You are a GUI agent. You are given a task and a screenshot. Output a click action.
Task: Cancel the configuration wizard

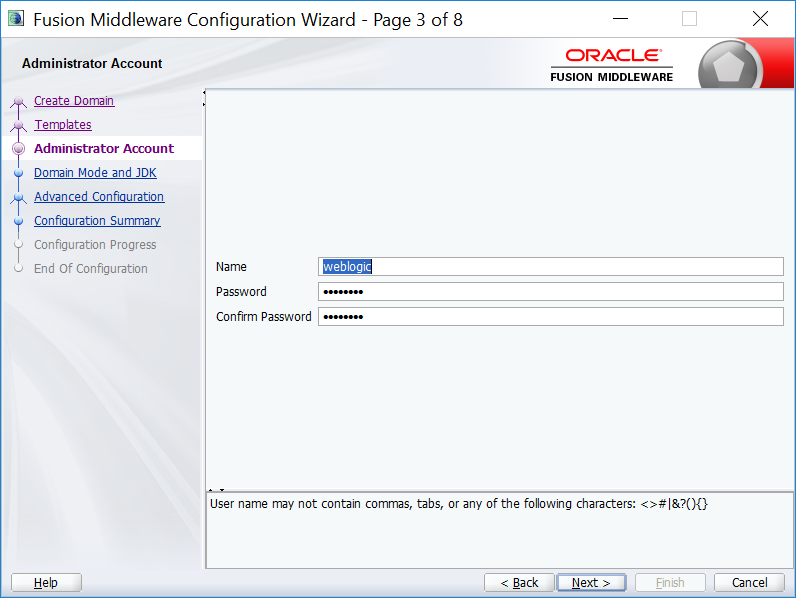[x=749, y=583]
